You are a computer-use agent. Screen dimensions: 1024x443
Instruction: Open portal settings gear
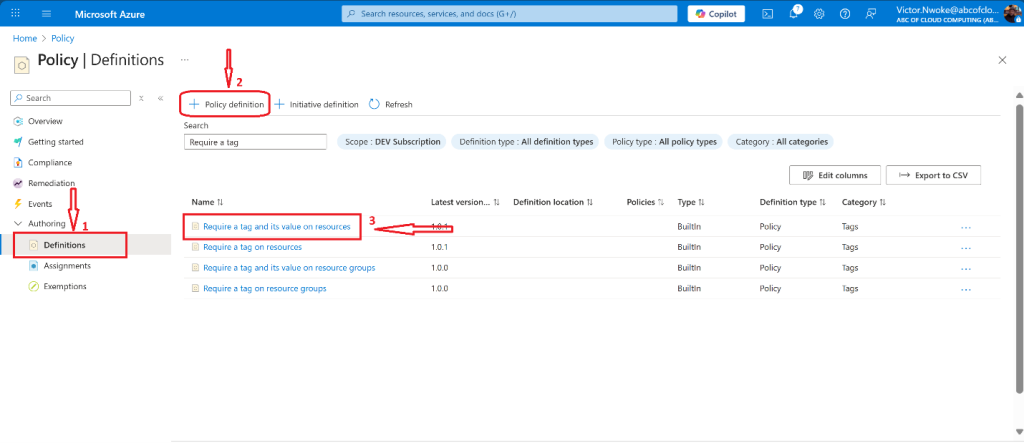tap(819, 14)
